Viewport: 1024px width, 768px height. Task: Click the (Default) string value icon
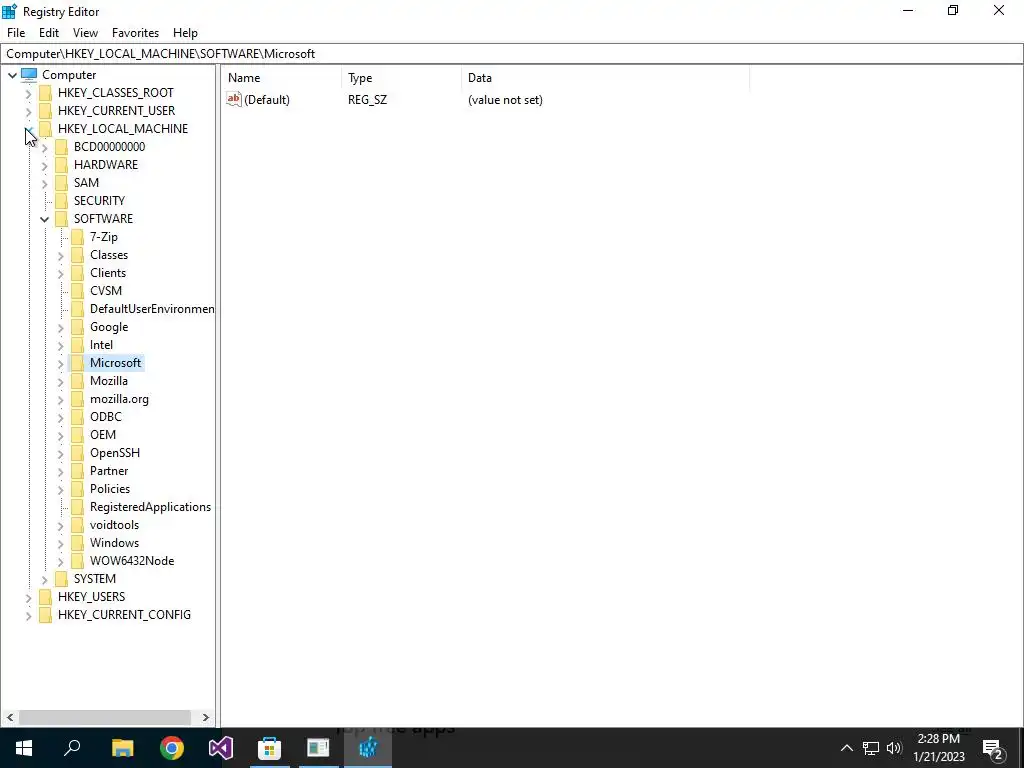[234, 99]
